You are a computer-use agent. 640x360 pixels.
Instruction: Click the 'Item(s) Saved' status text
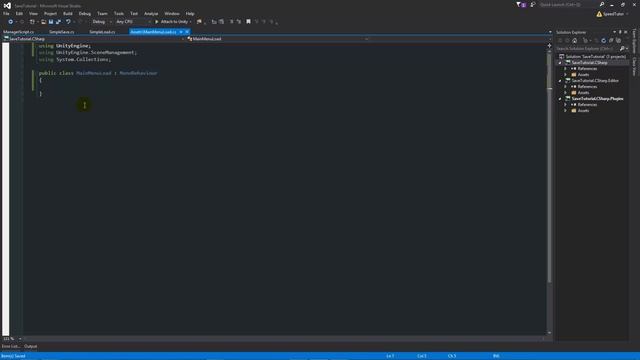tap(13, 356)
